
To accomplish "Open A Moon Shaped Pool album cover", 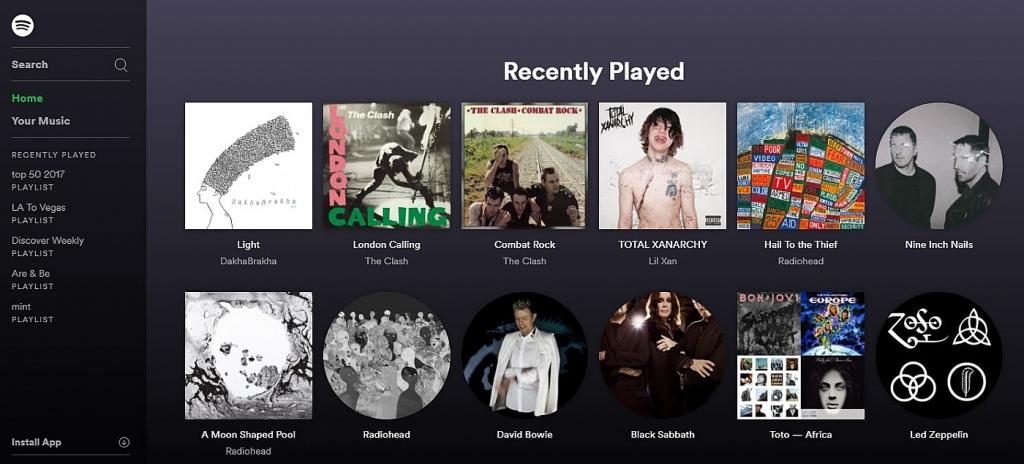I will pos(248,356).
